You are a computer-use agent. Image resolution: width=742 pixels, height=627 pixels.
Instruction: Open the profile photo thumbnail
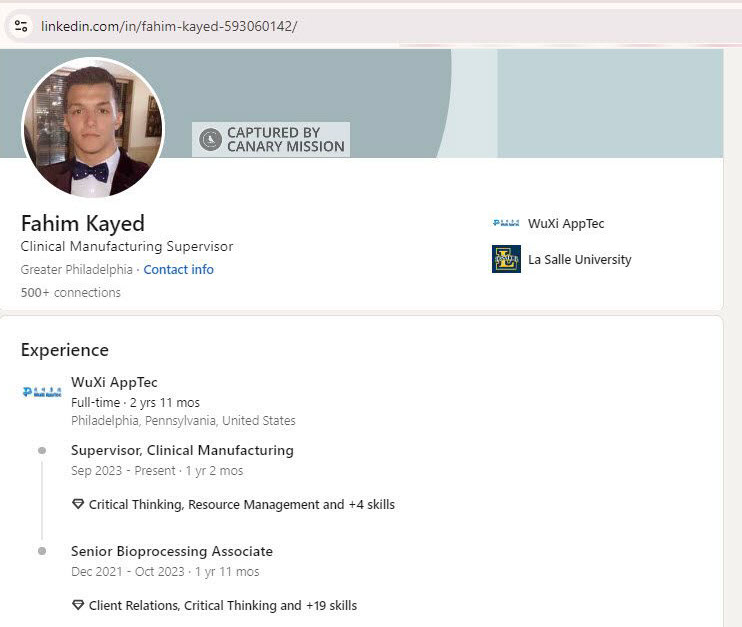pyautogui.click(x=92, y=126)
